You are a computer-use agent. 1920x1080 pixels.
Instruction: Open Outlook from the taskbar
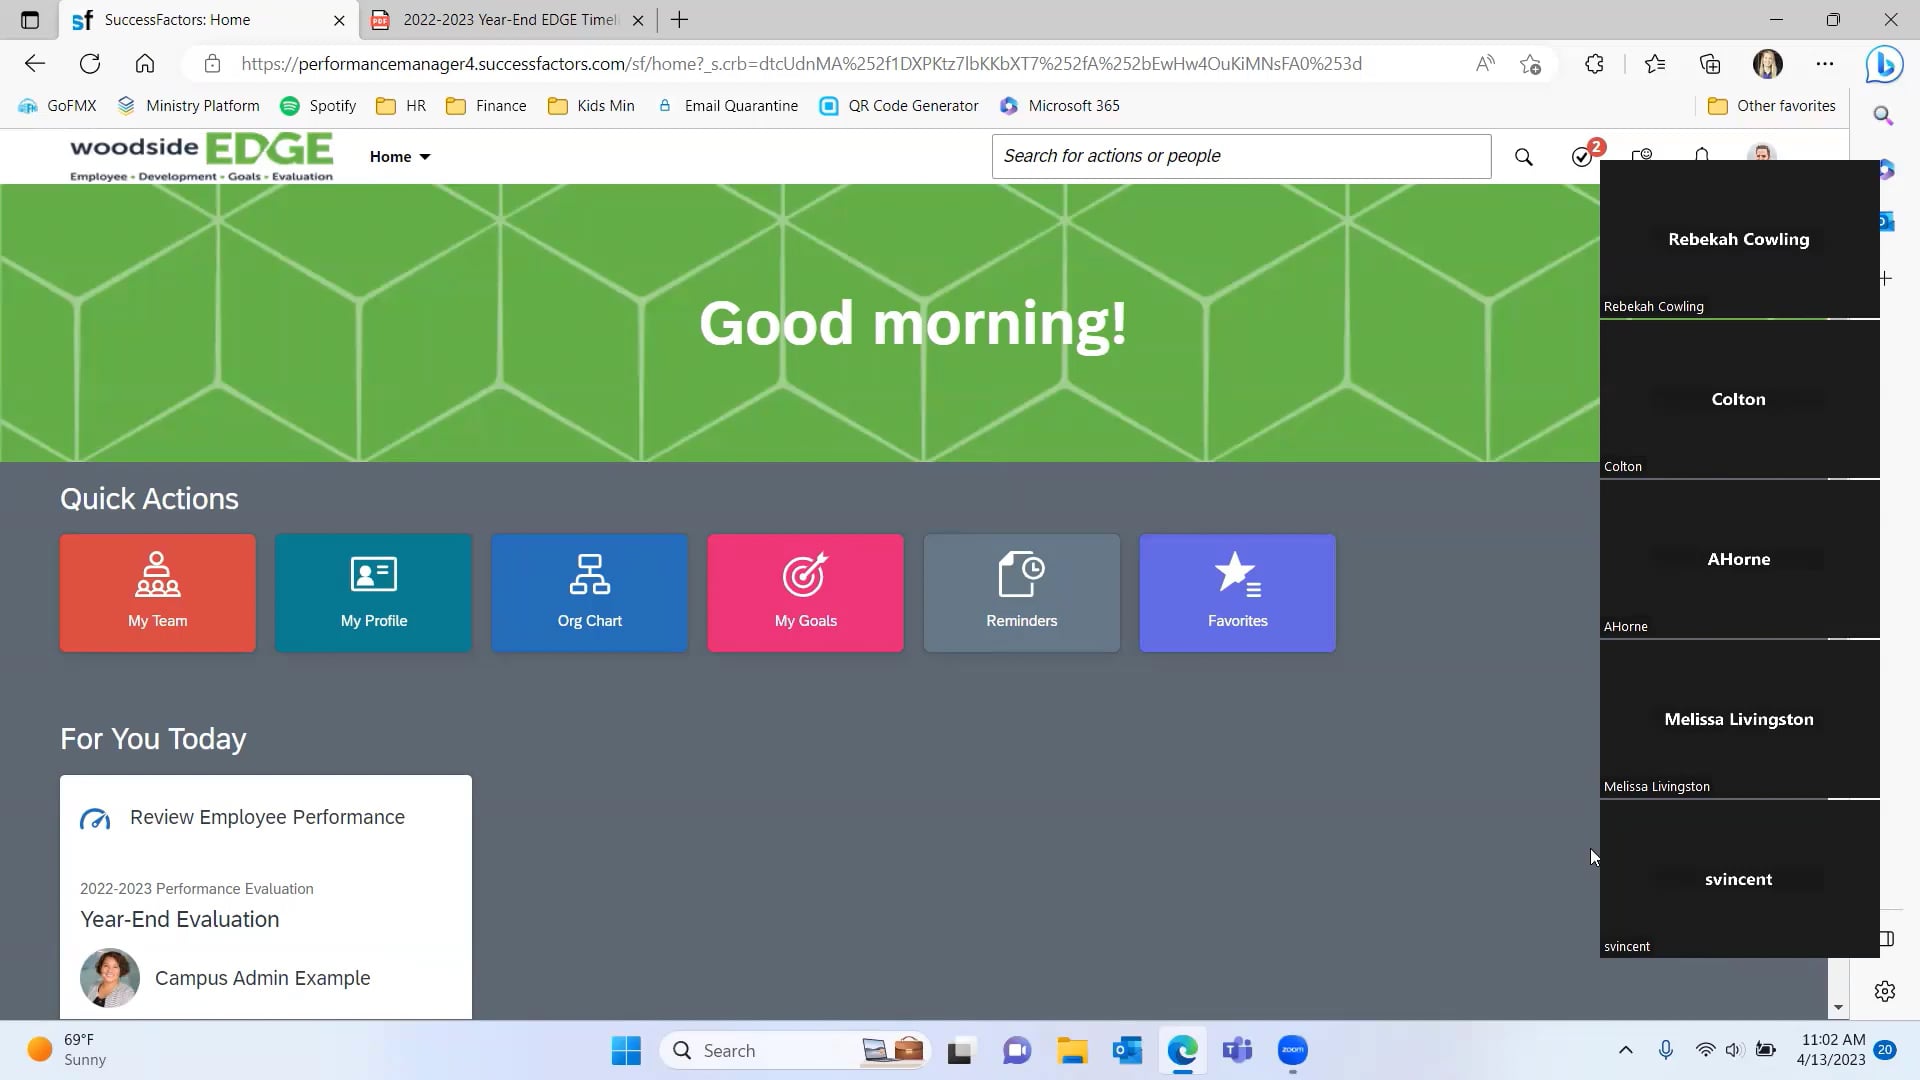click(1127, 1051)
